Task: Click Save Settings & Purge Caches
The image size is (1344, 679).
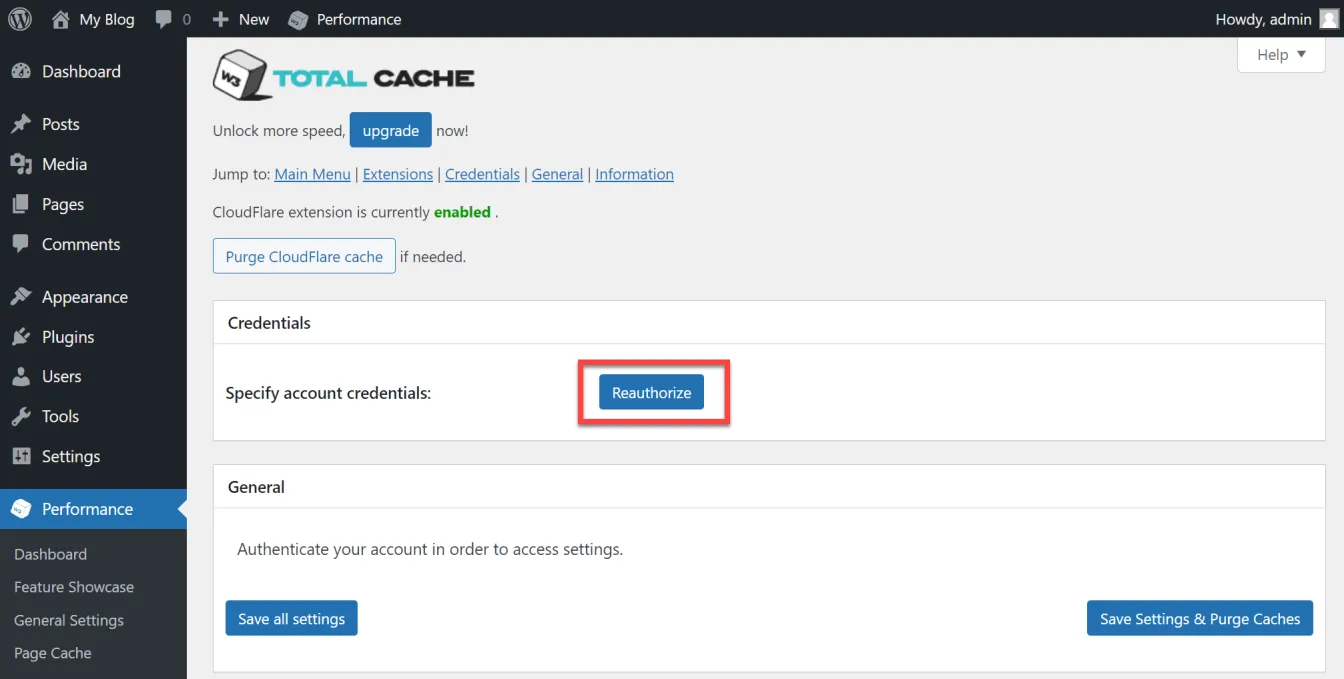Action: coord(1200,618)
